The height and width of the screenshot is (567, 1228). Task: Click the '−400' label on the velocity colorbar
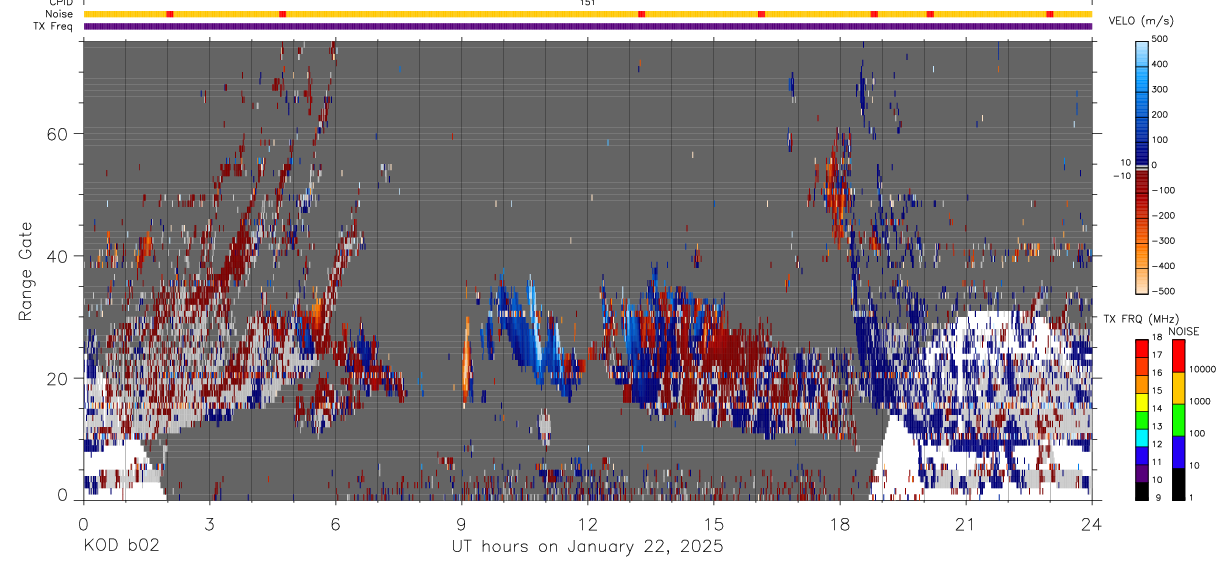click(x=1164, y=266)
